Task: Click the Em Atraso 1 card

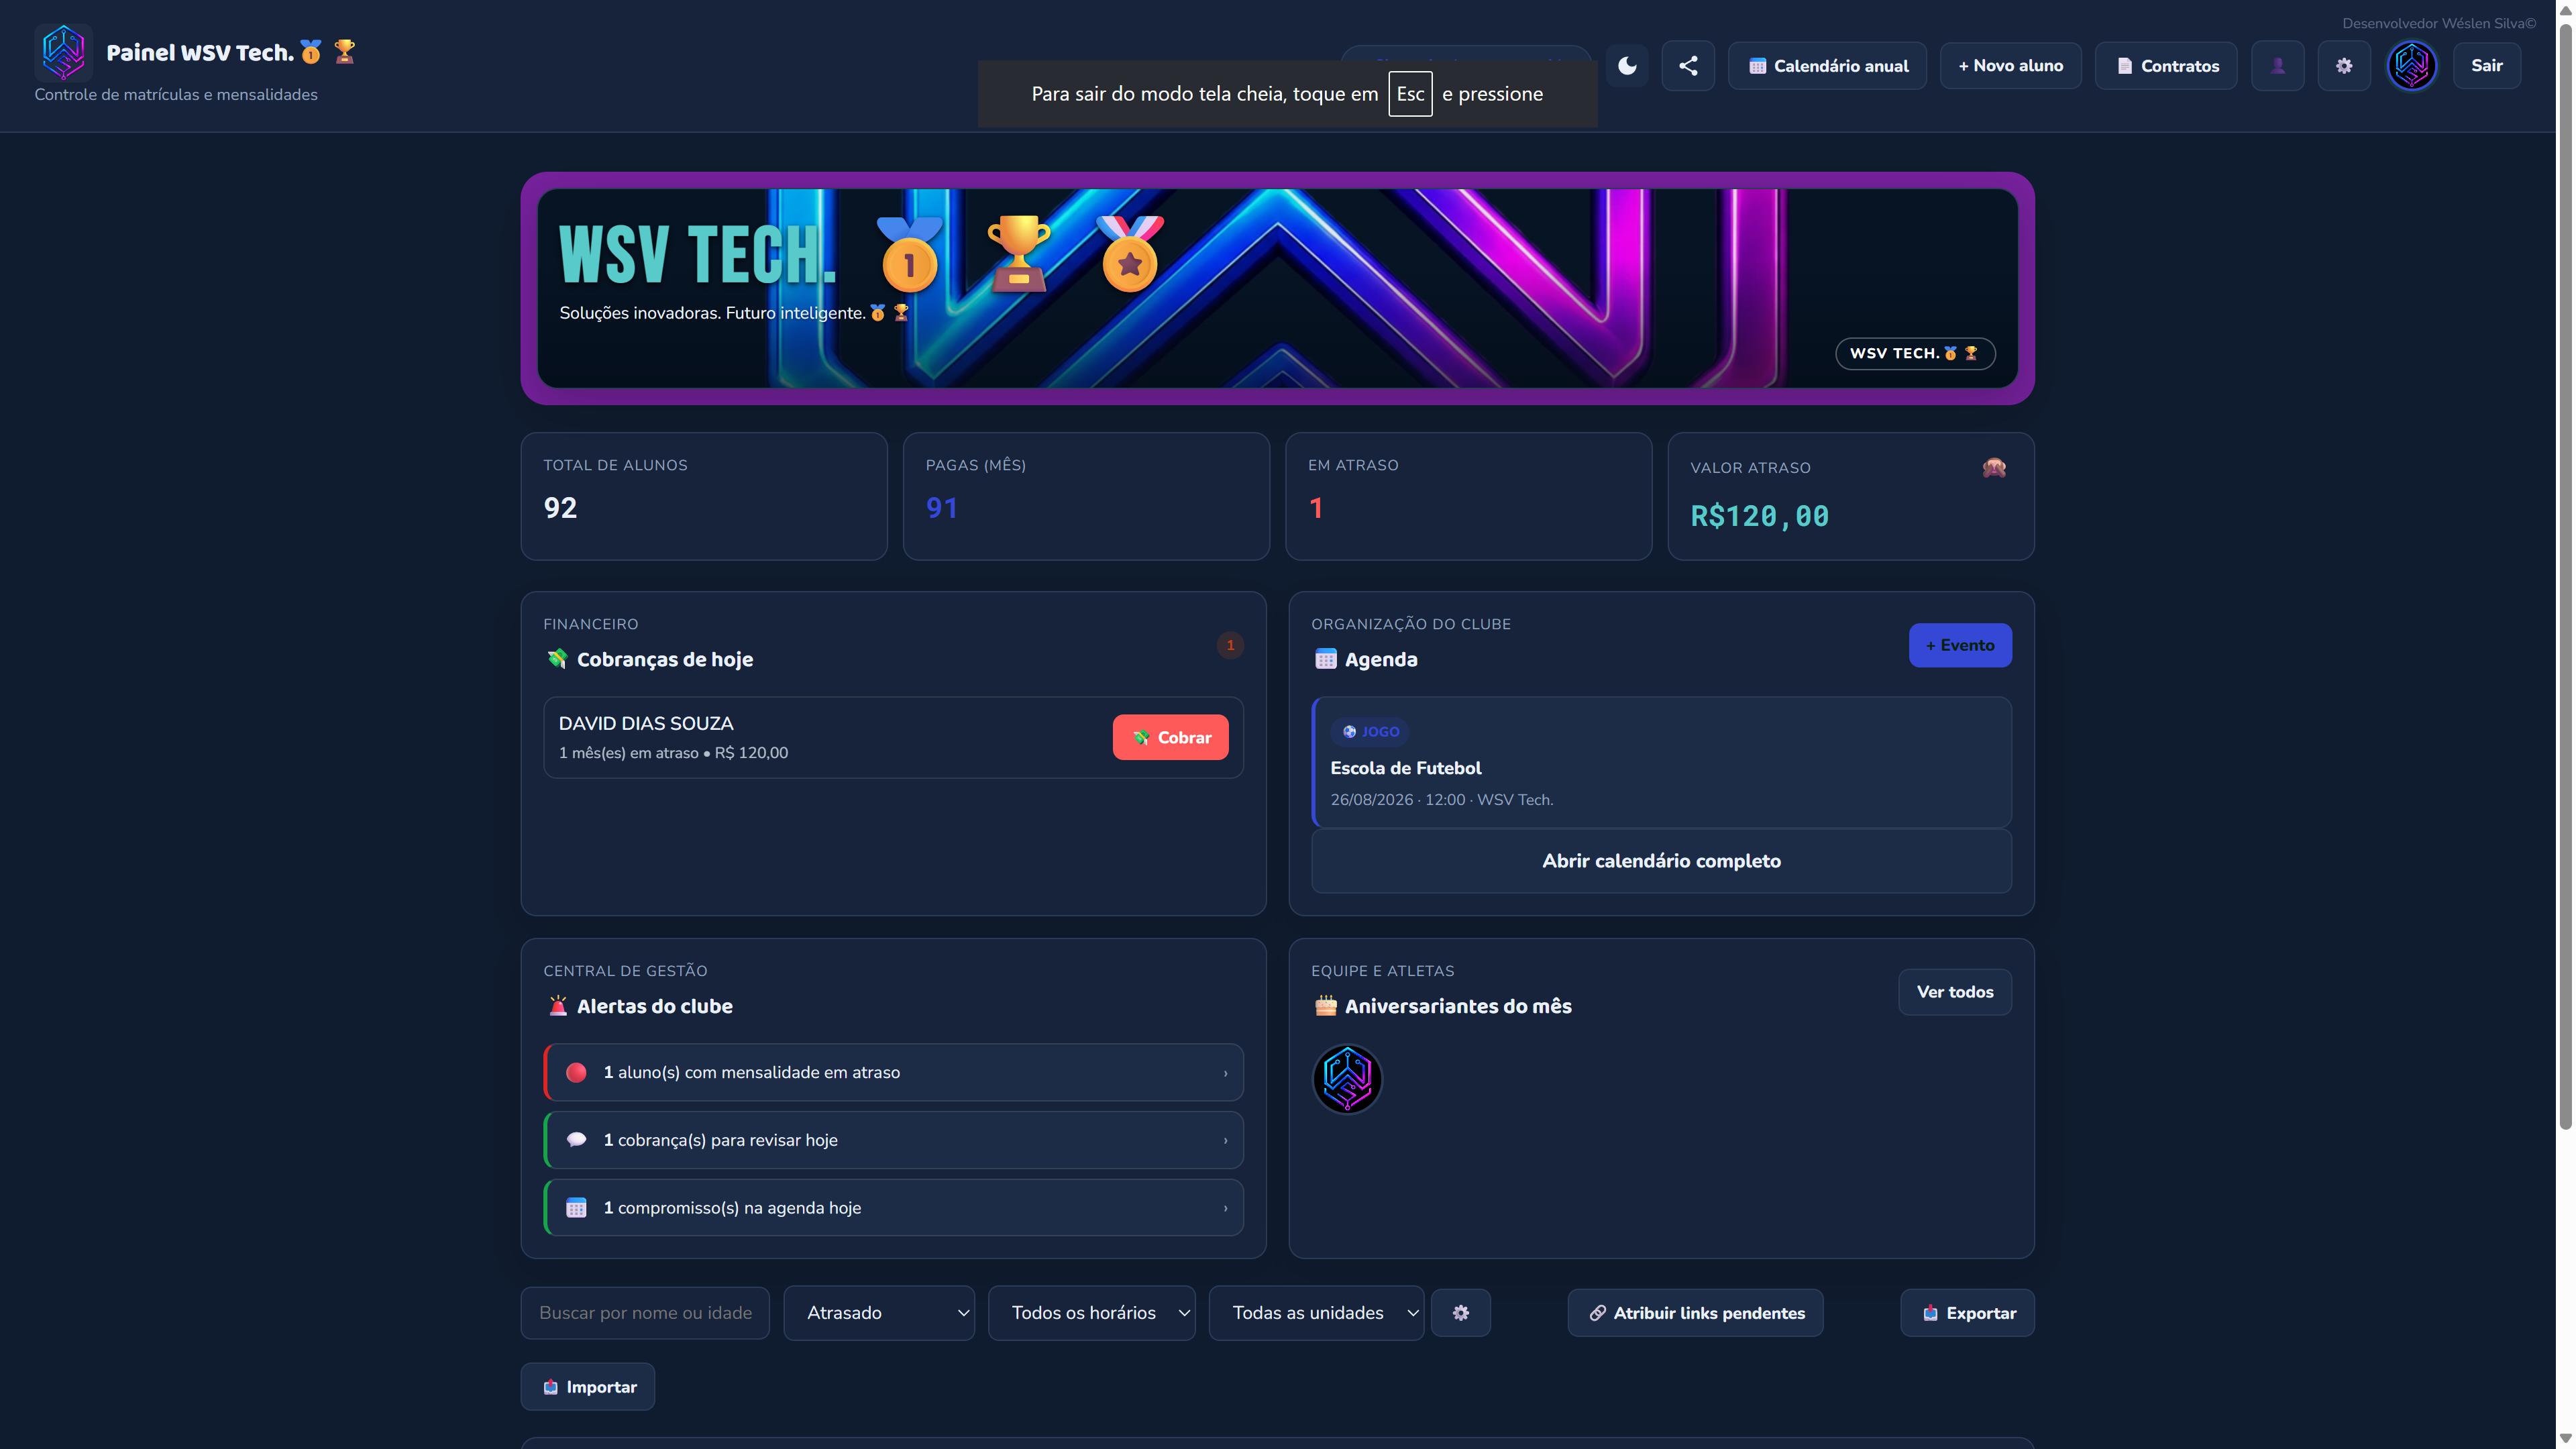Action: point(1468,496)
